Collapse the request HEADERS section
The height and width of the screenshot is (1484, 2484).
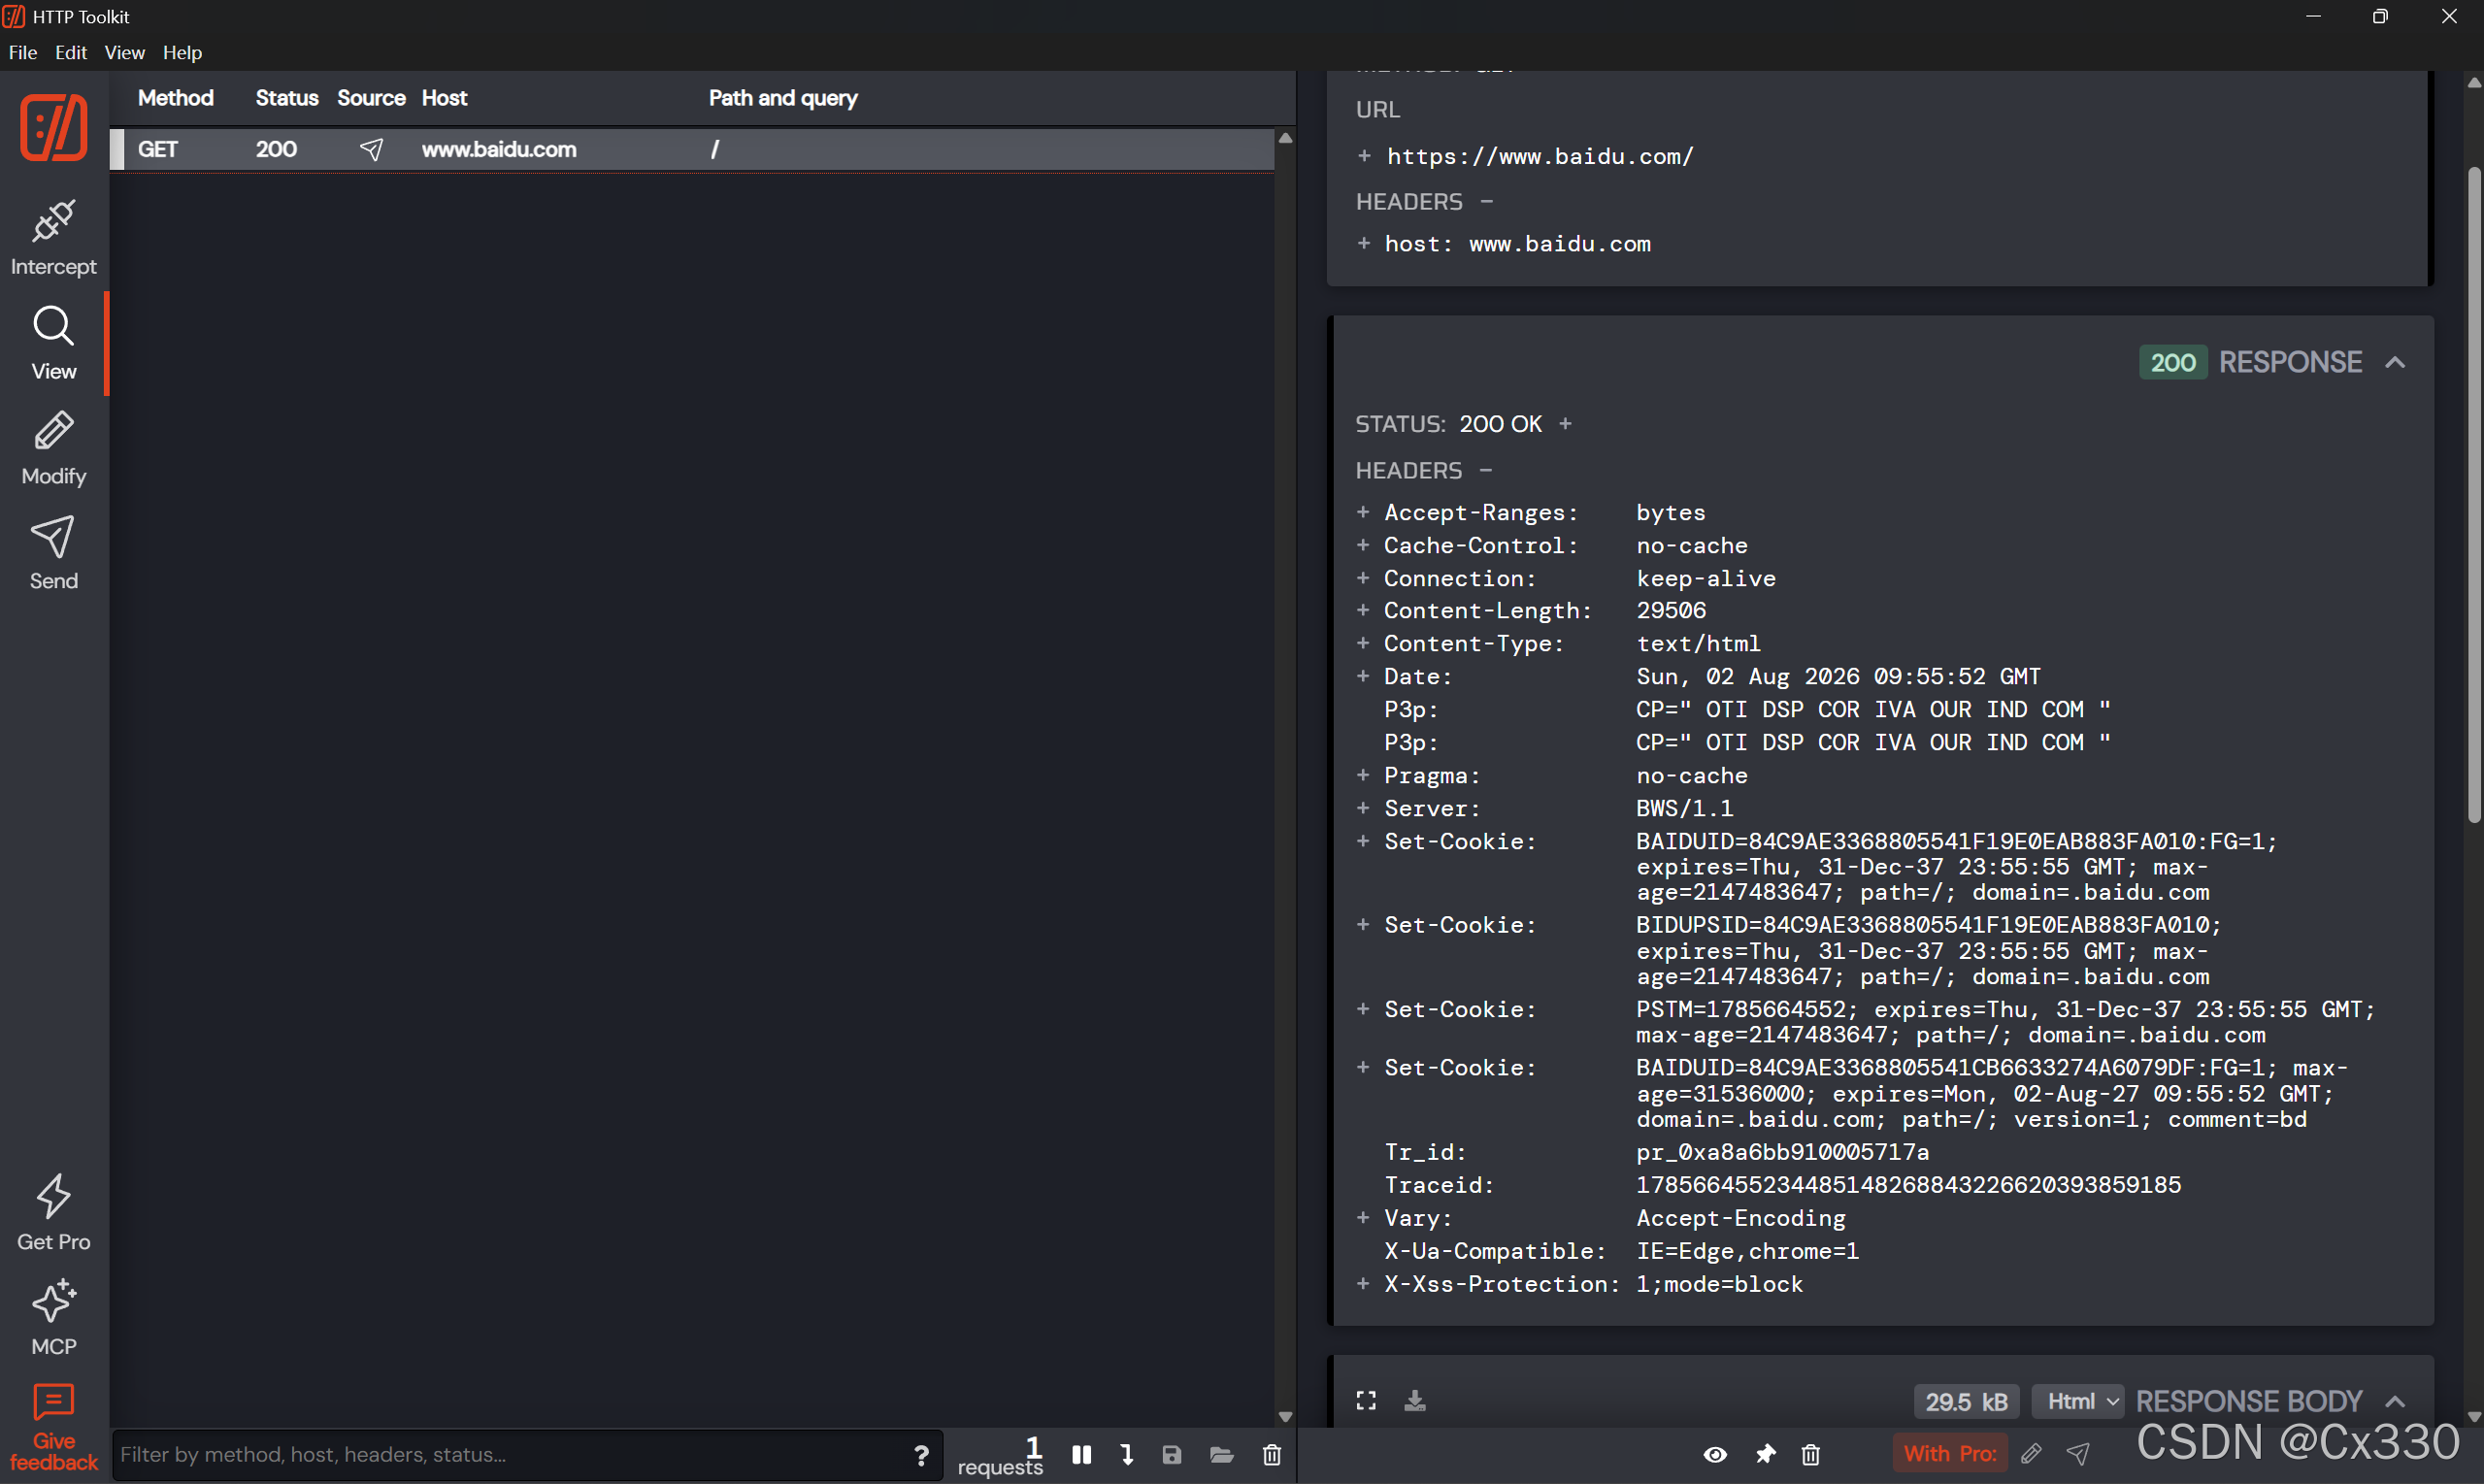click(1487, 202)
